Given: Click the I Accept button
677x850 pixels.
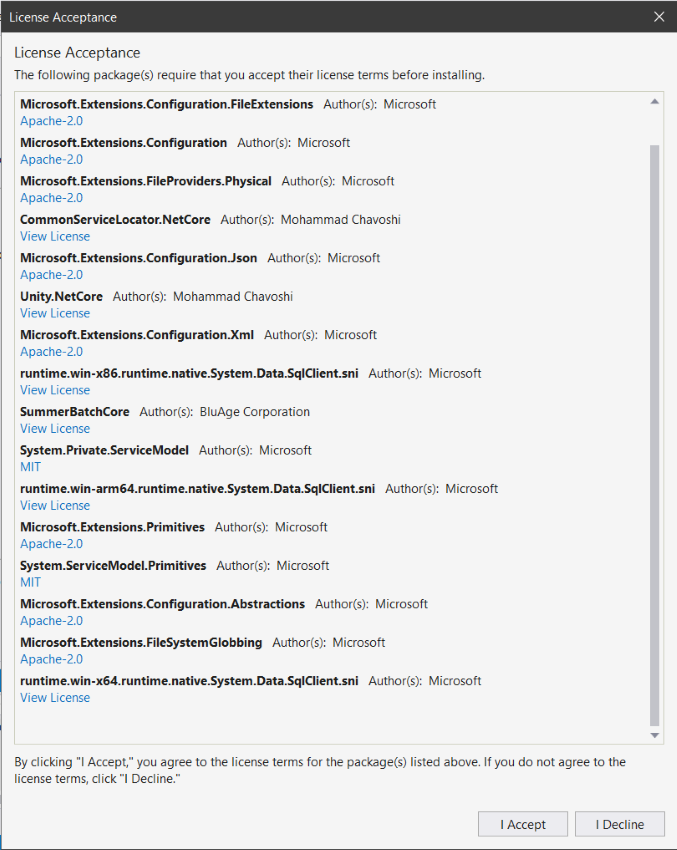Looking at the screenshot, I should coord(523,824).
